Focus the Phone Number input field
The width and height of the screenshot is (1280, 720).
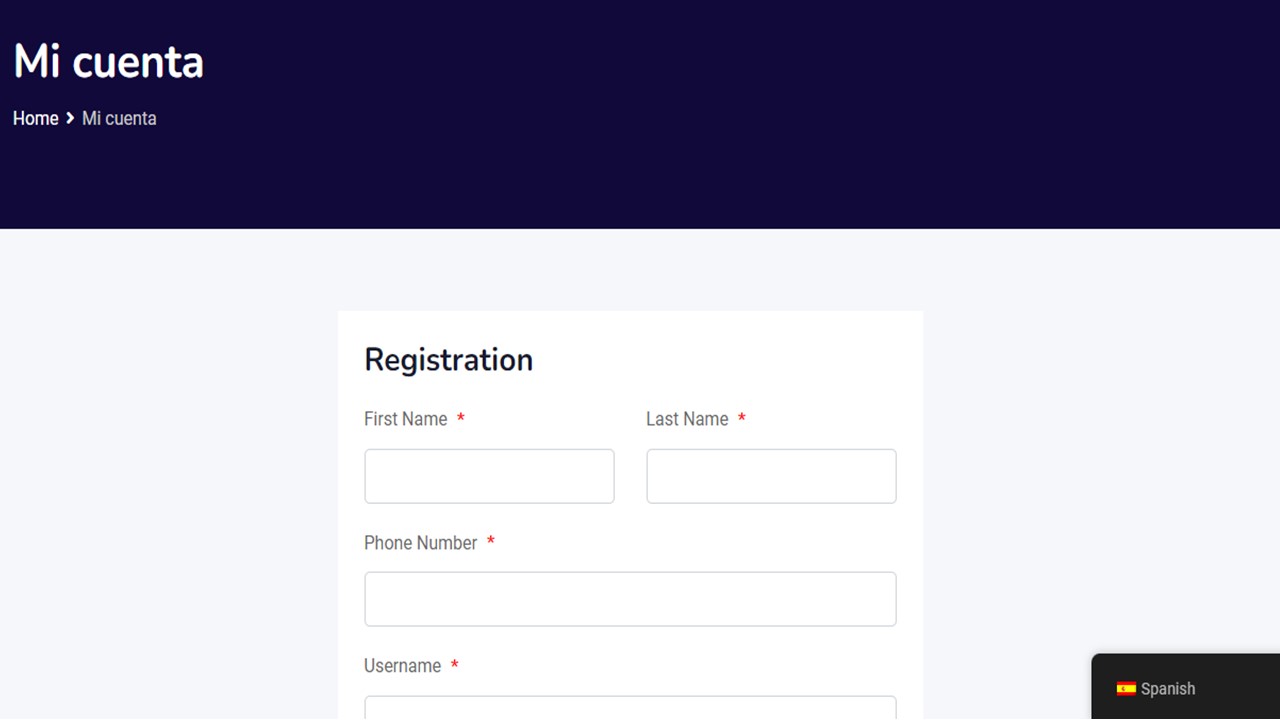630,598
